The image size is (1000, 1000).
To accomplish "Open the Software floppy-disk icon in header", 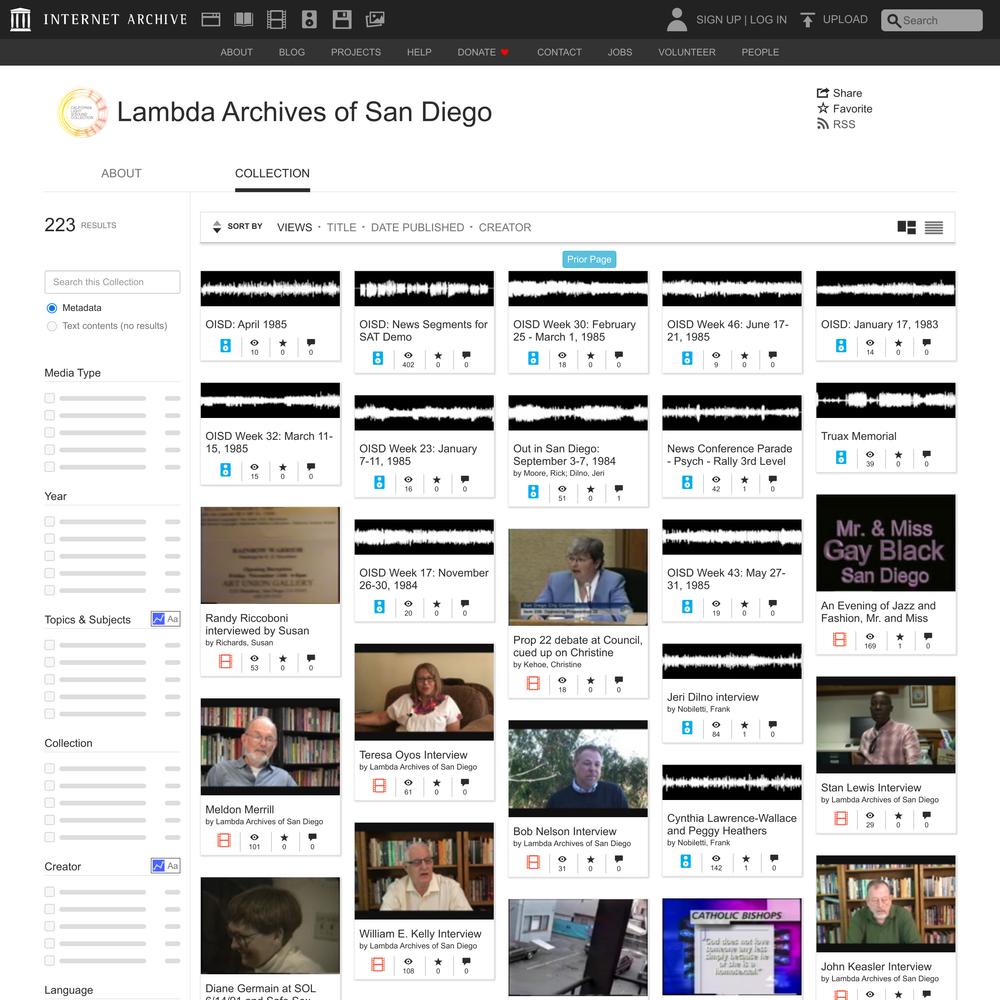I will pos(342,20).
